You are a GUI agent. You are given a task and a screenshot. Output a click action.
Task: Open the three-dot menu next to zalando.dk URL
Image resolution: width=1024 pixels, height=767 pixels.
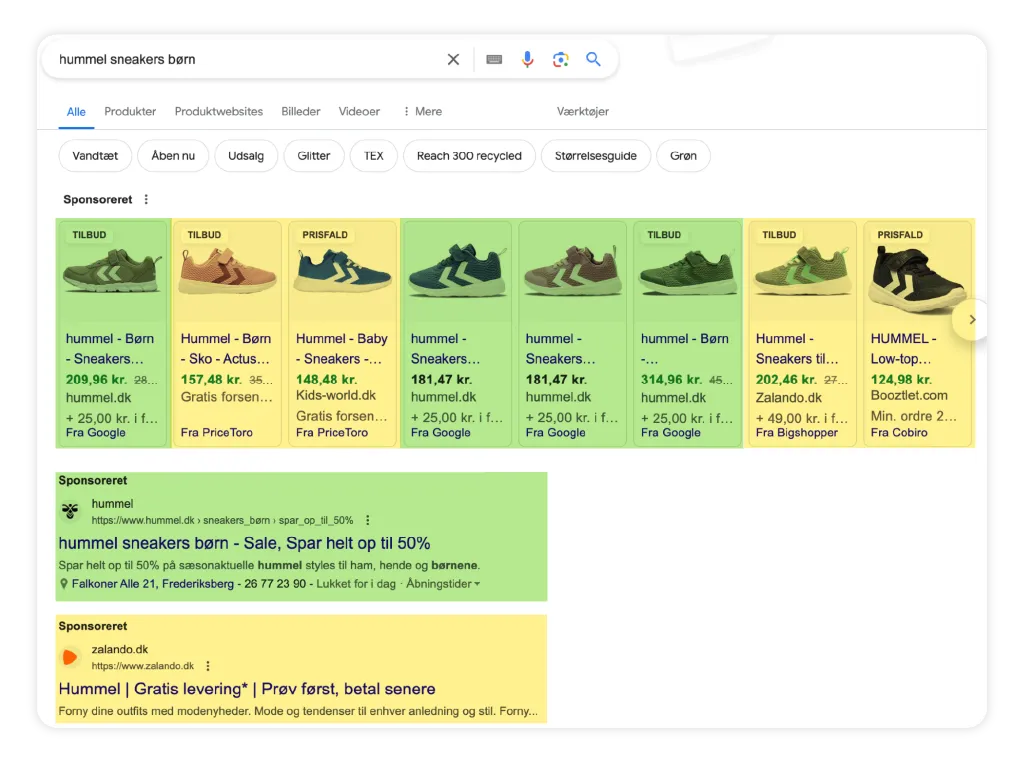208,666
